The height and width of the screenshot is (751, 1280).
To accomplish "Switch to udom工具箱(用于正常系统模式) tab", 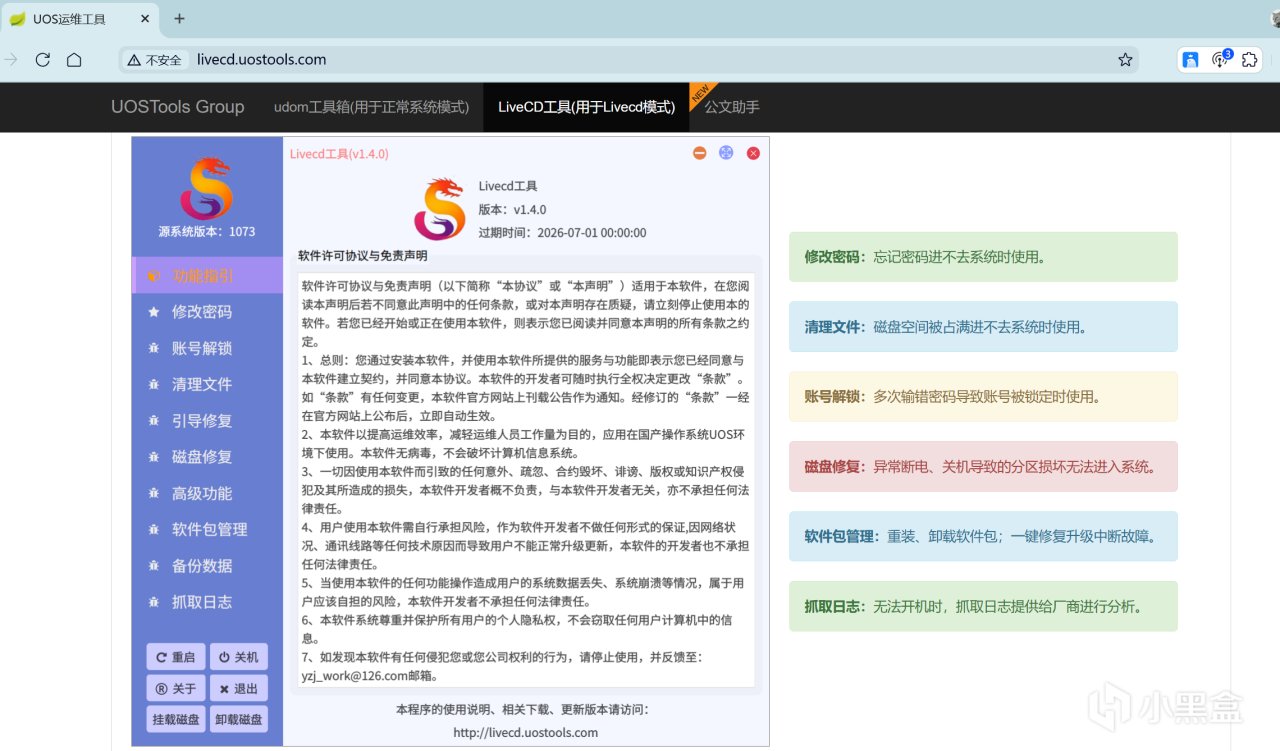I will click(372, 107).
